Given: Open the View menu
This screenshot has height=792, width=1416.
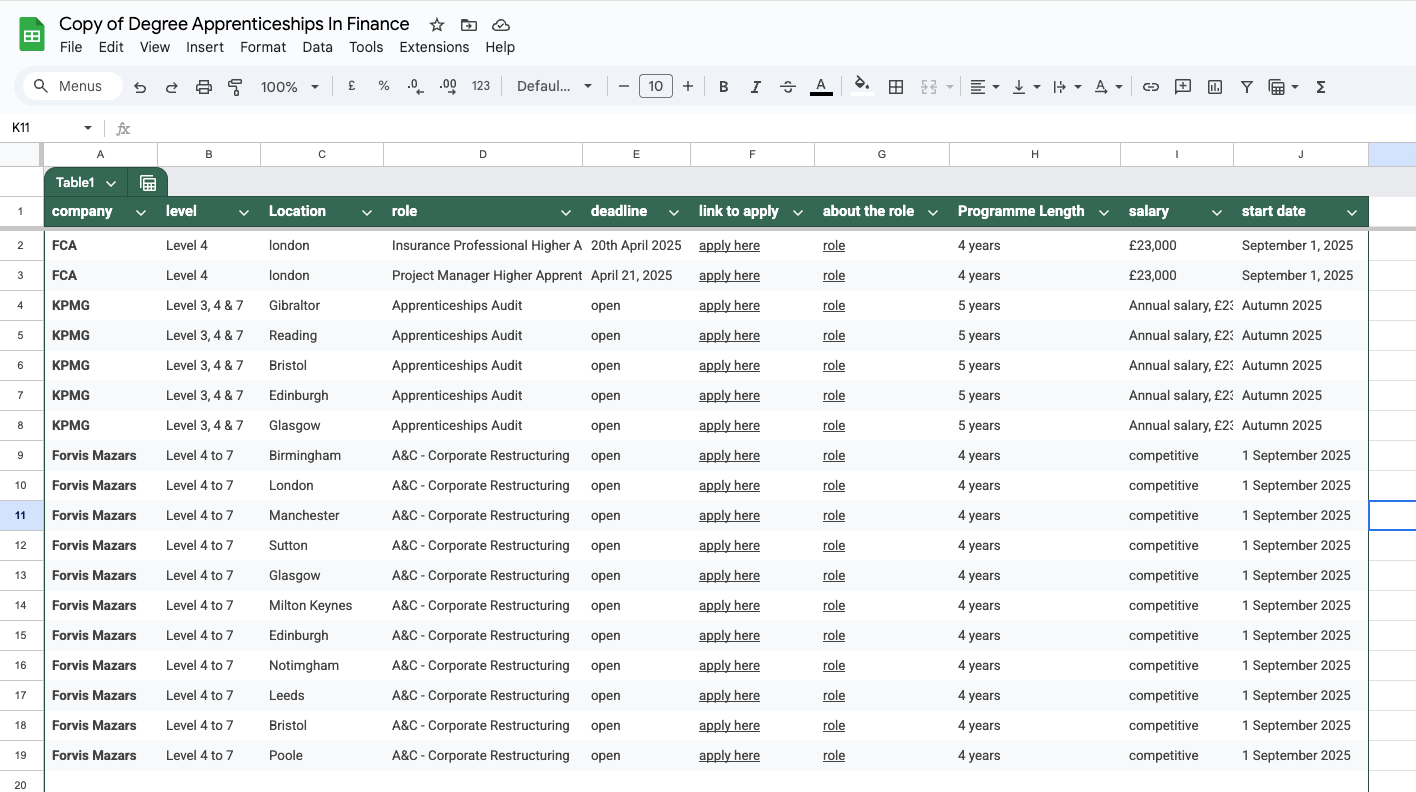Looking at the screenshot, I should pyautogui.click(x=155, y=47).
